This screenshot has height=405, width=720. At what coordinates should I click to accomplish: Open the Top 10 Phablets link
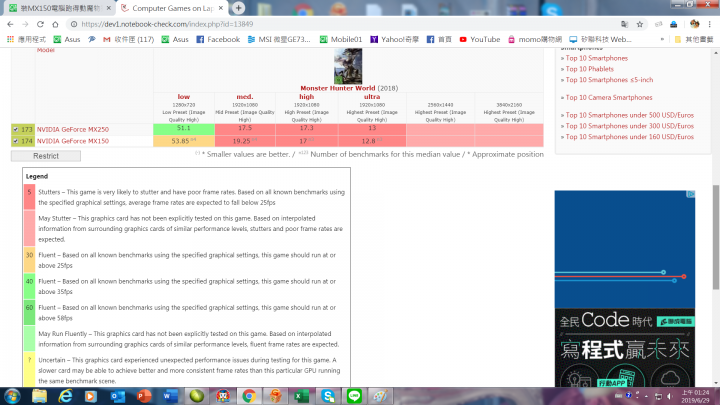pyautogui.click(x=590, y=69)
